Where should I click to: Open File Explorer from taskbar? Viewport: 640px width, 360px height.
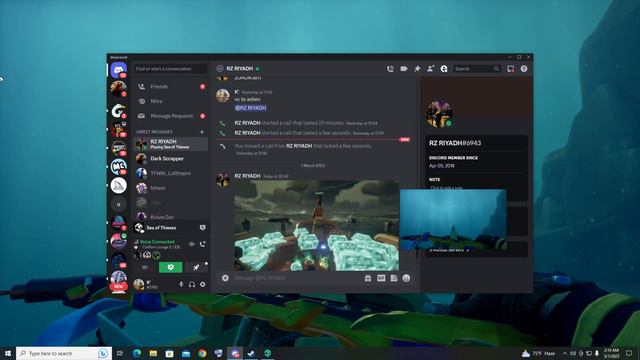point(153,353)
